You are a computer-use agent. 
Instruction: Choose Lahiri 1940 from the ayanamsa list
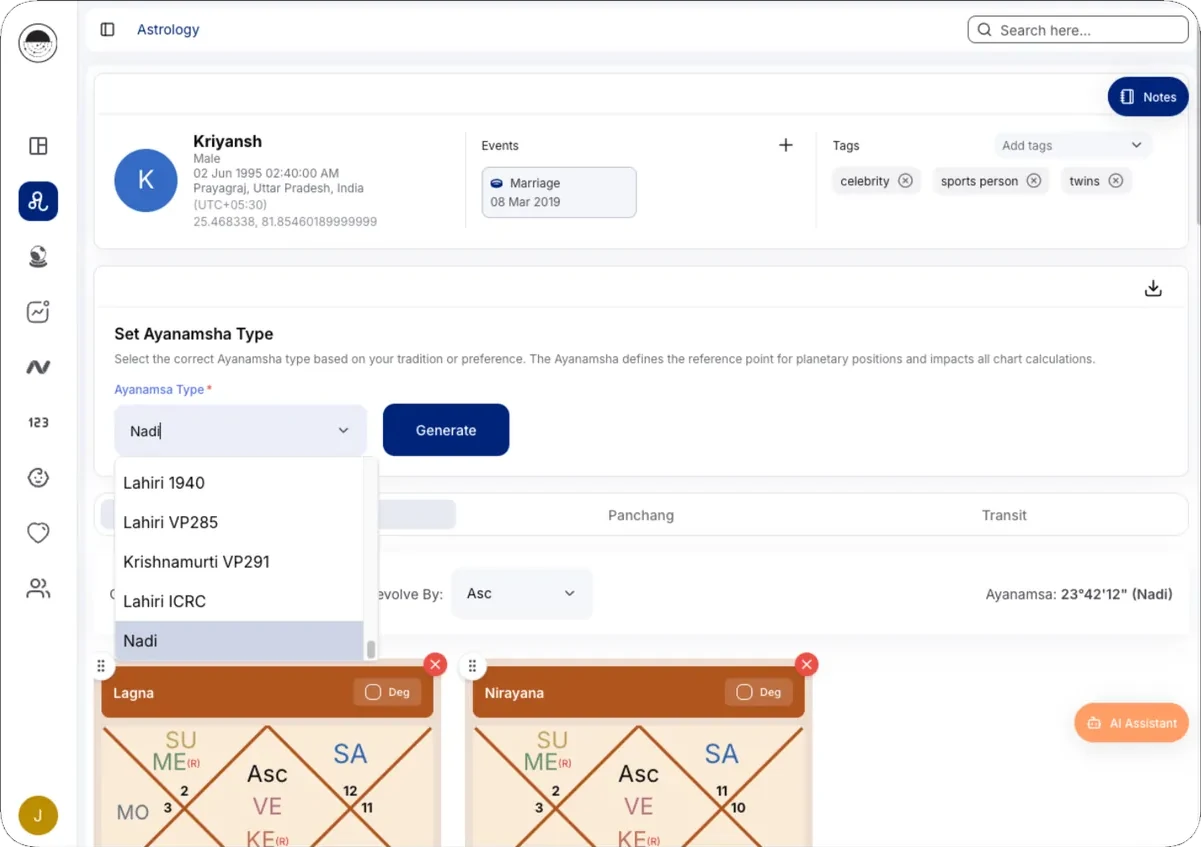coord(239,483)
